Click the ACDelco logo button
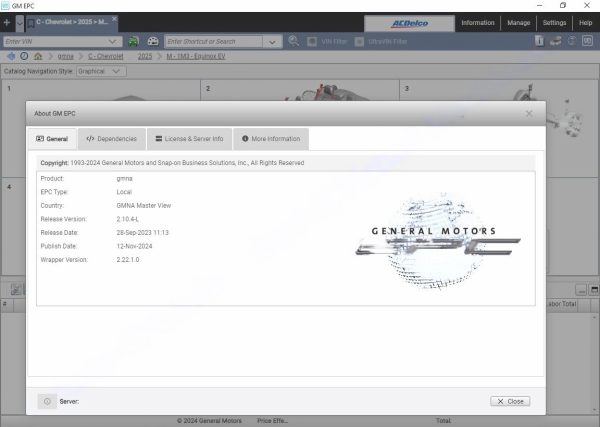This screenshot has height=427, width=600. tap(409, 24)
